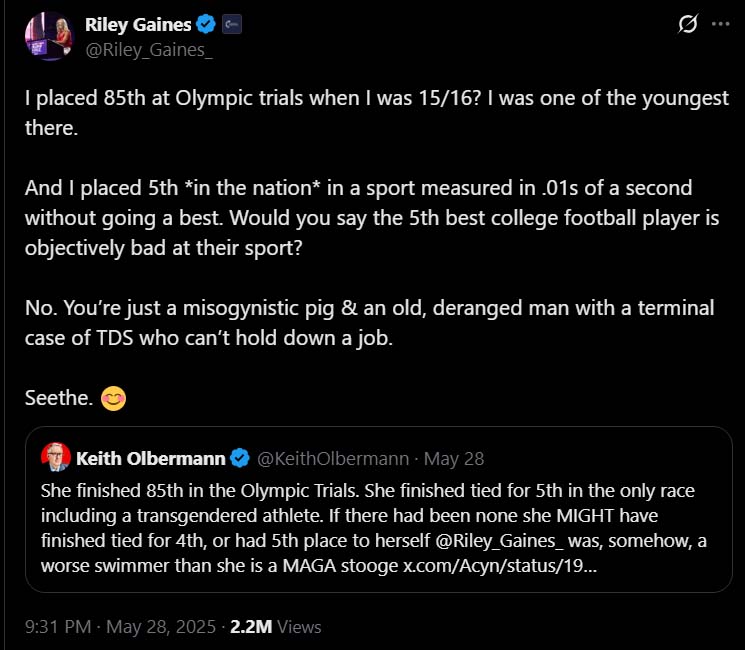Open the quoted Keith Olbermann post
745x650 pixels.
(380, 516)
